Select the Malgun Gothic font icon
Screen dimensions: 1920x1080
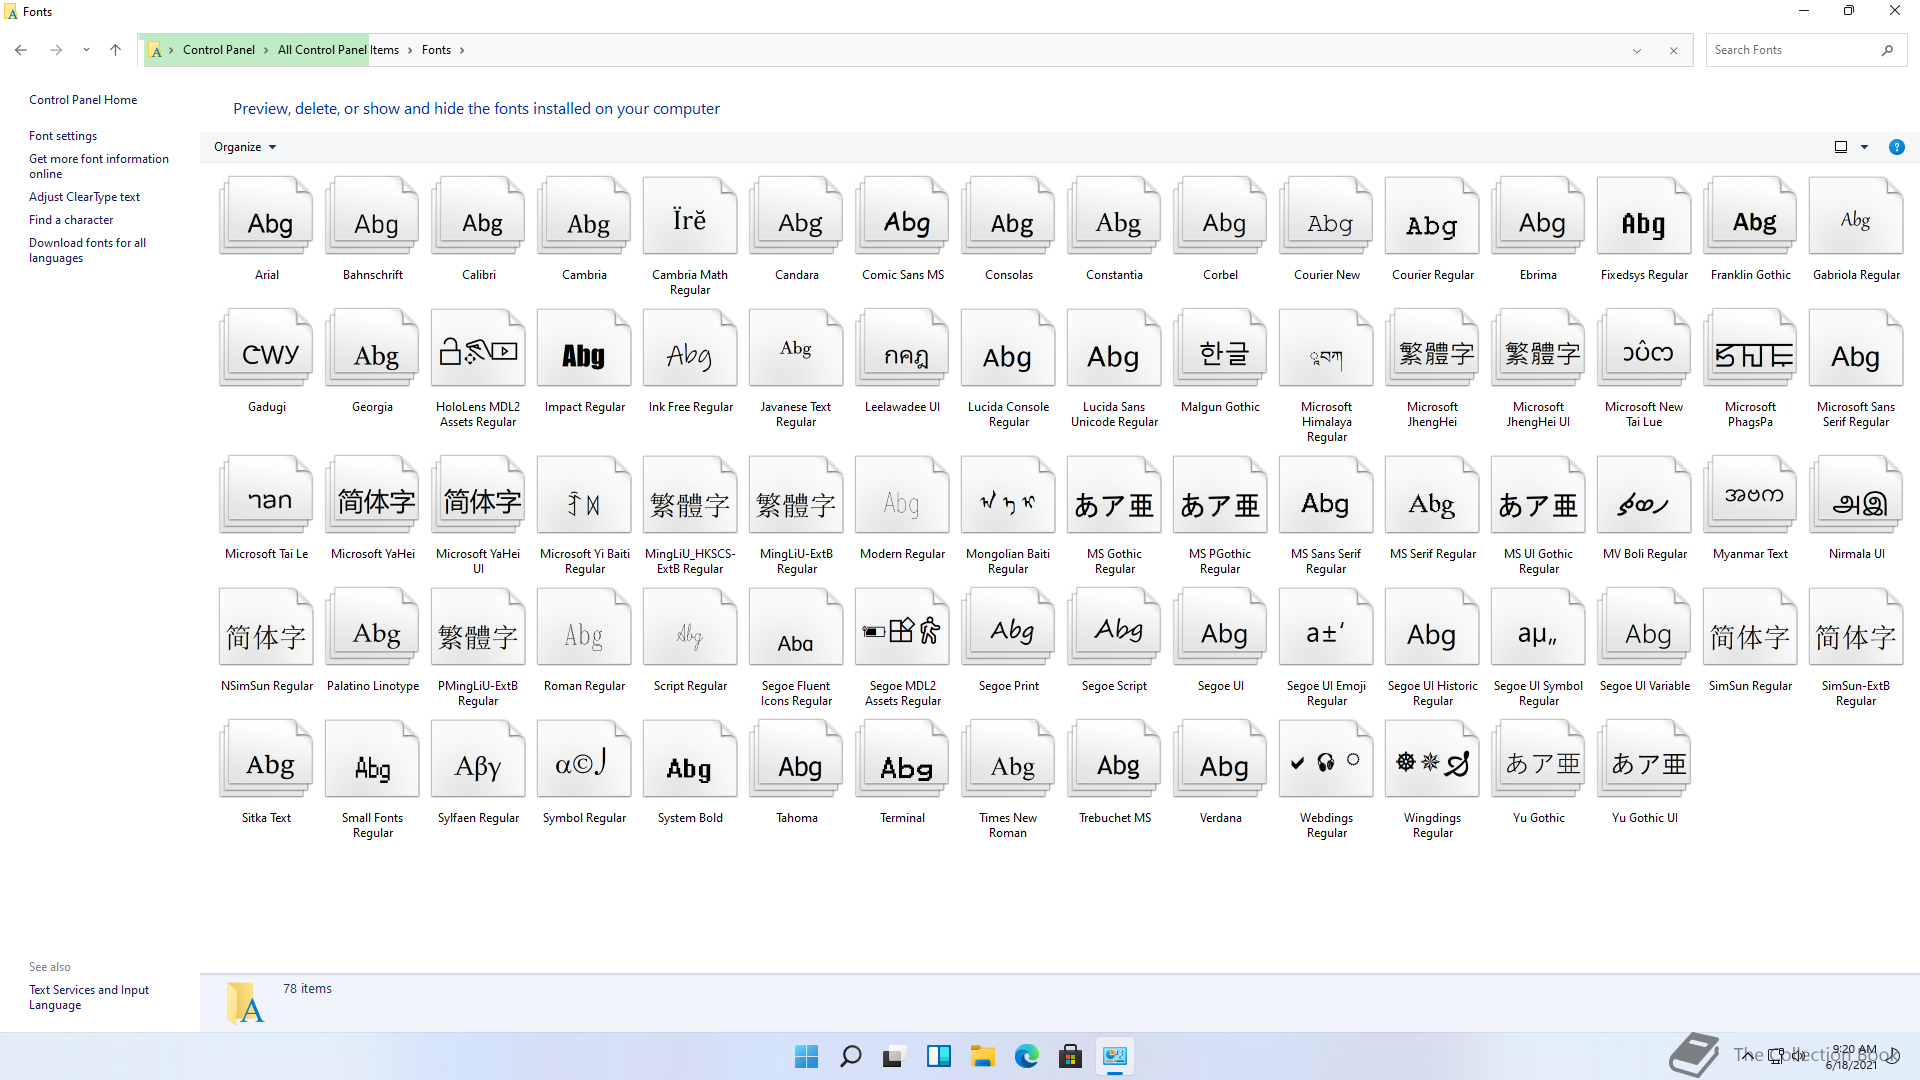[1220, 348]
